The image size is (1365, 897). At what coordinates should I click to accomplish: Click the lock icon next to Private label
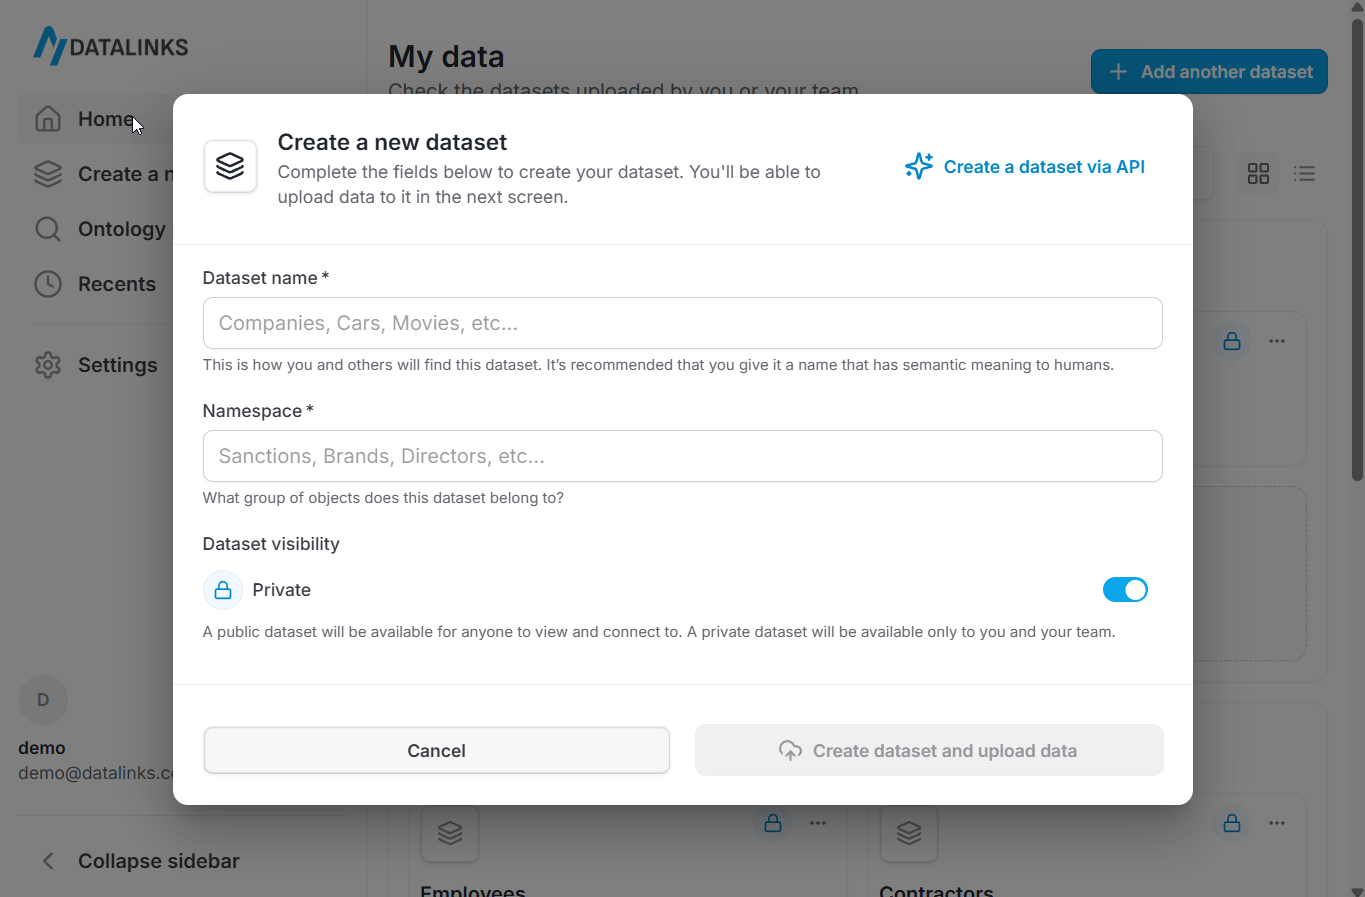tap(222, 590)
